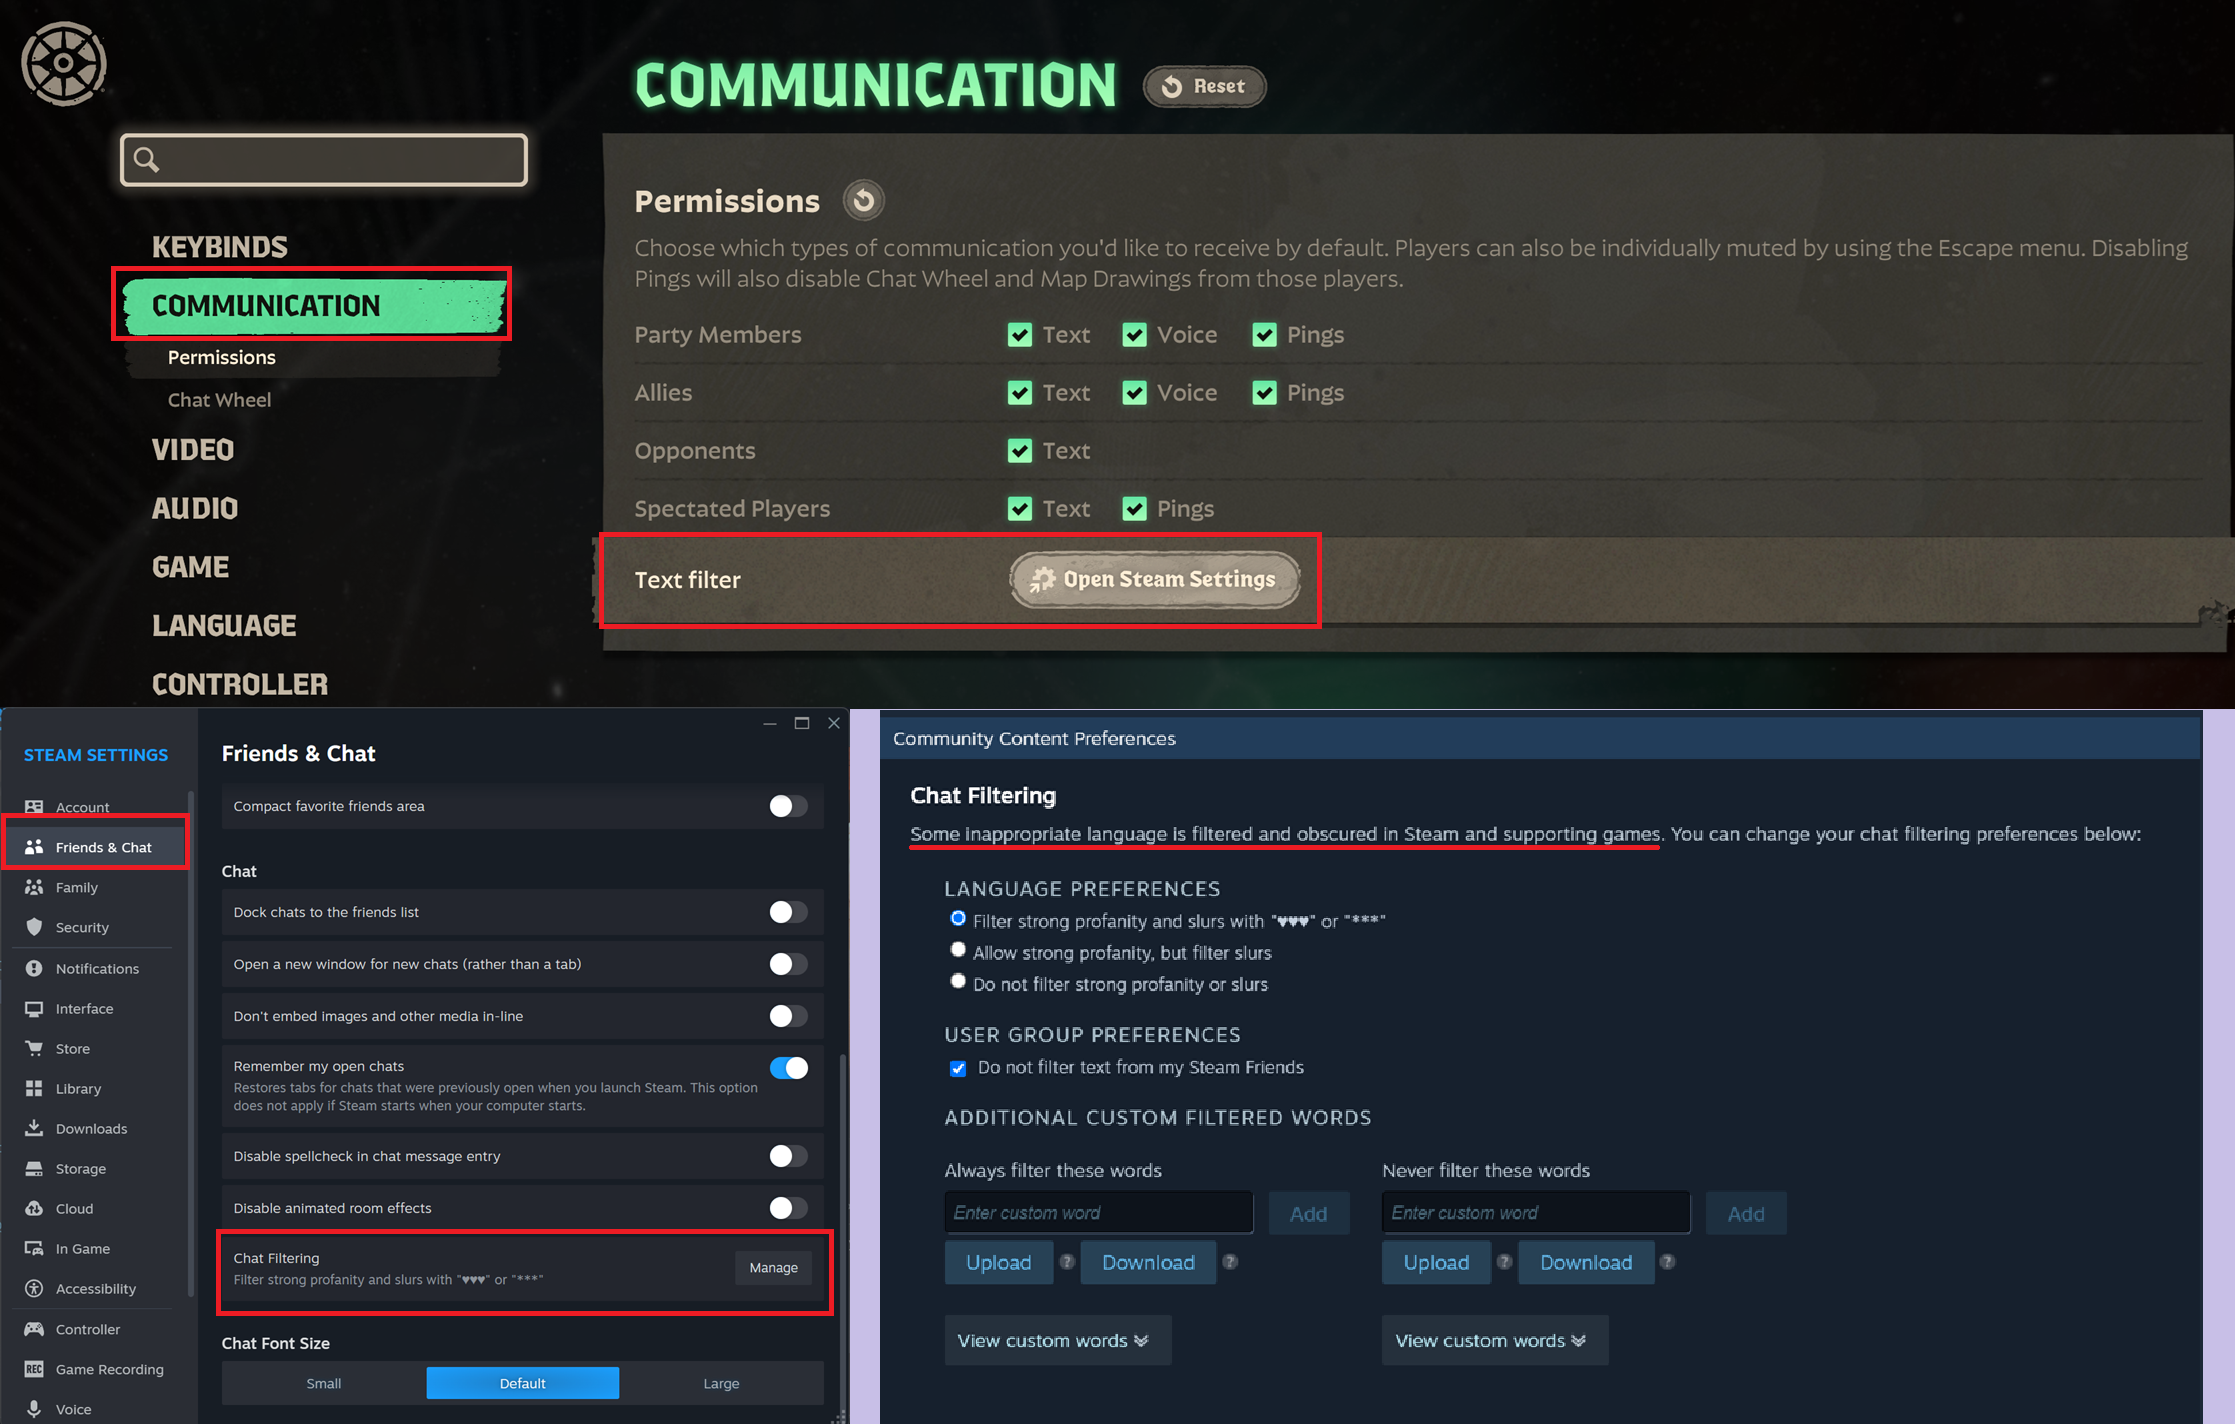The height and width of the screenshot is (1424, 2235).
Task: Set chat font size to Large
Action: (x=721, y=1383)
